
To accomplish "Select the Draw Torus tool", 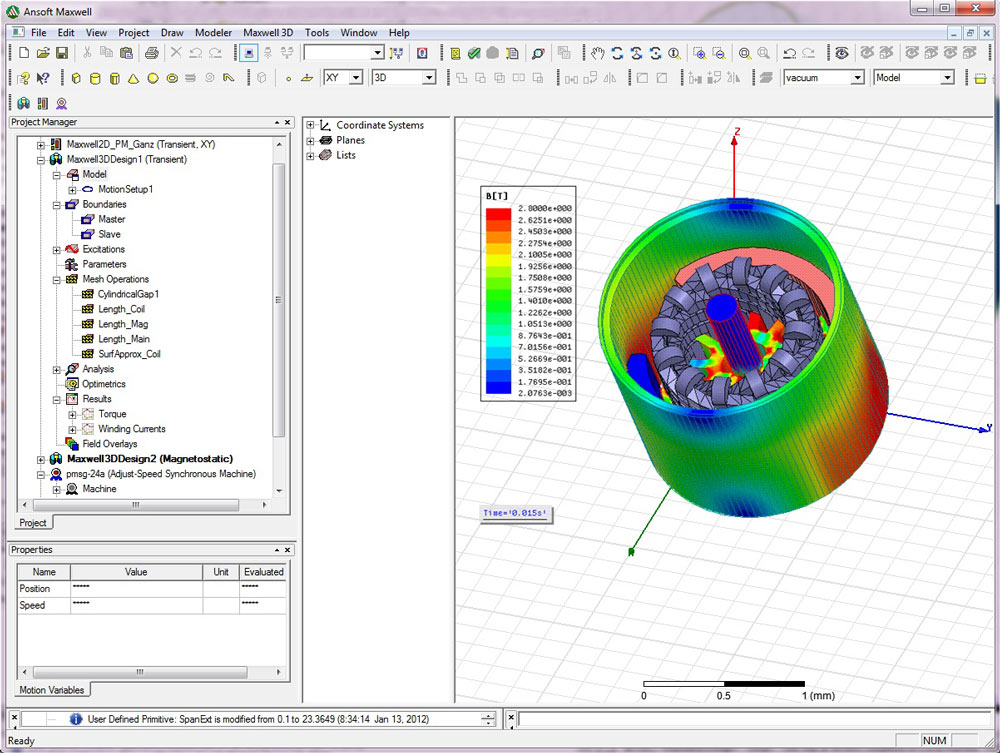I will point(170,77).
